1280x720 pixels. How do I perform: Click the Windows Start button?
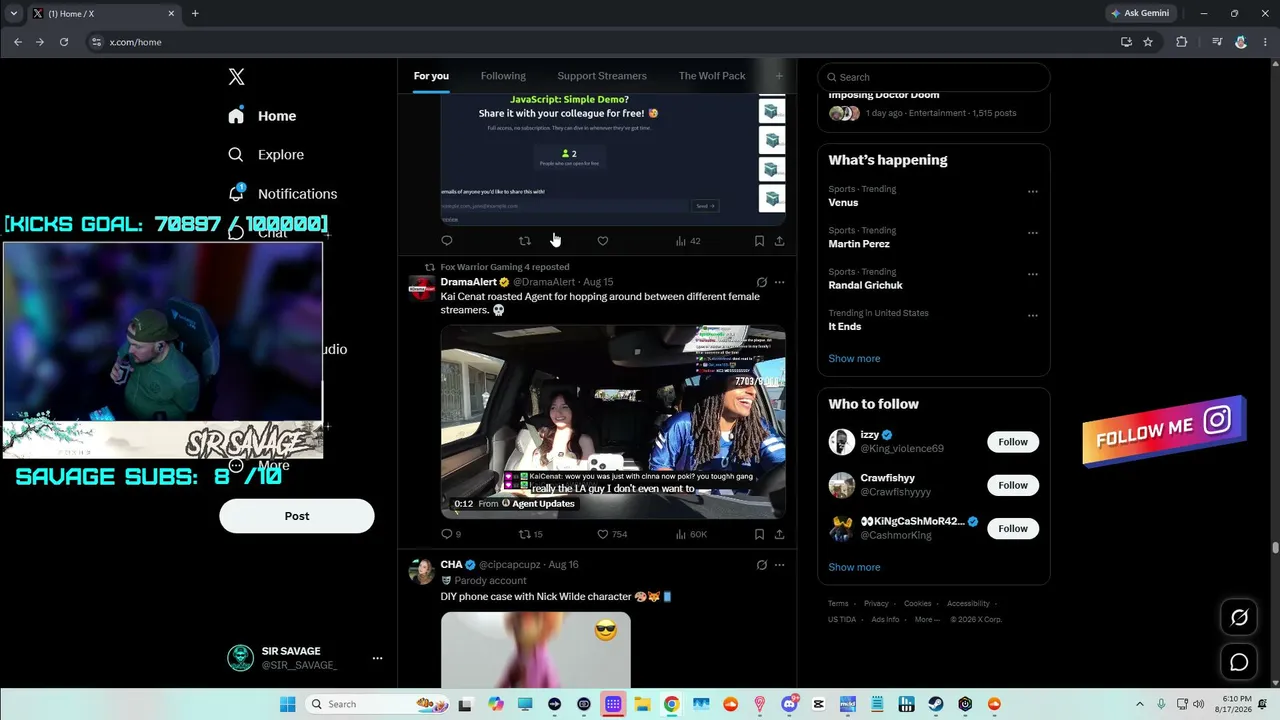point(287,704)
